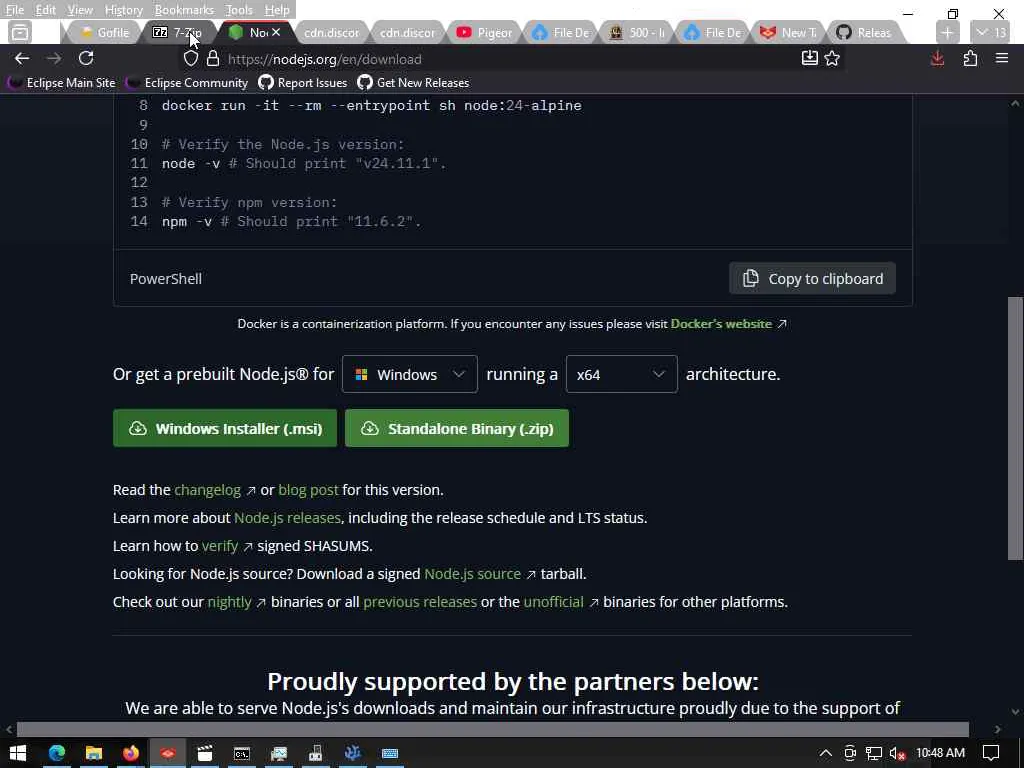The height and width of the screenshot is (768, 1024).
Task: Show site security padlock info
Action: (213, 59)
